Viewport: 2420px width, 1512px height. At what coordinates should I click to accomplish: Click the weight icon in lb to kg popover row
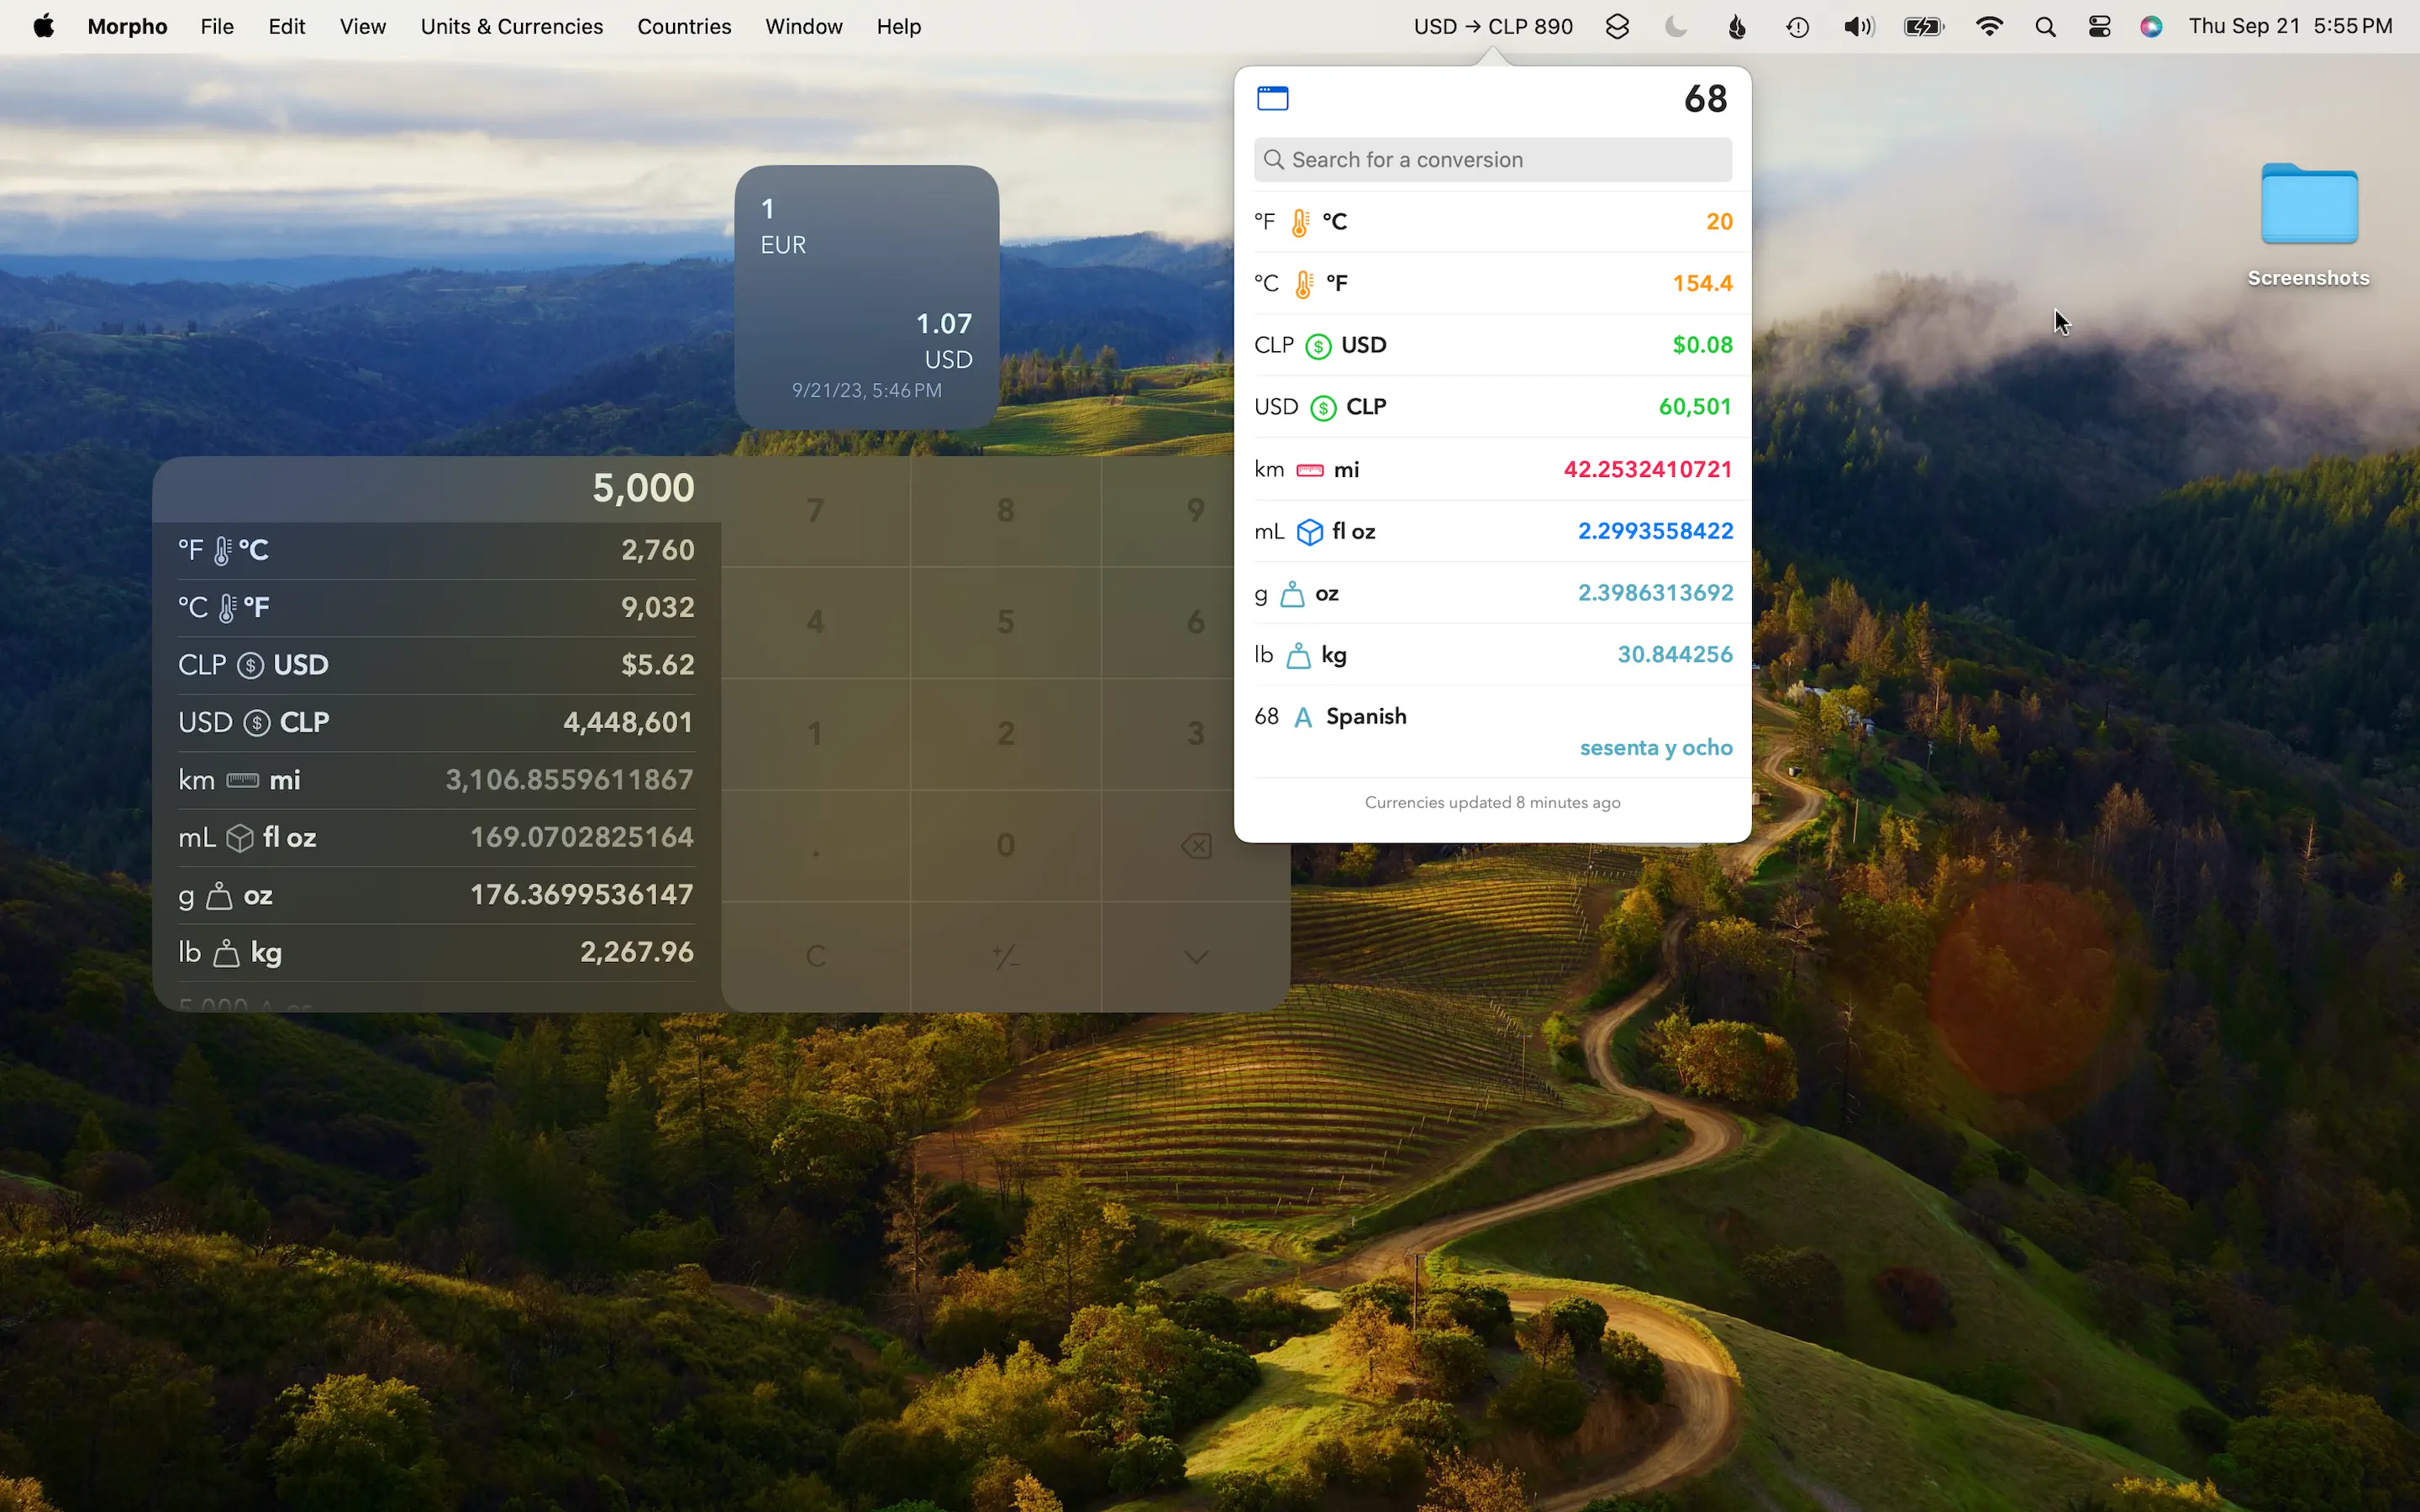pyautogui.click(x=1298, y=656)
